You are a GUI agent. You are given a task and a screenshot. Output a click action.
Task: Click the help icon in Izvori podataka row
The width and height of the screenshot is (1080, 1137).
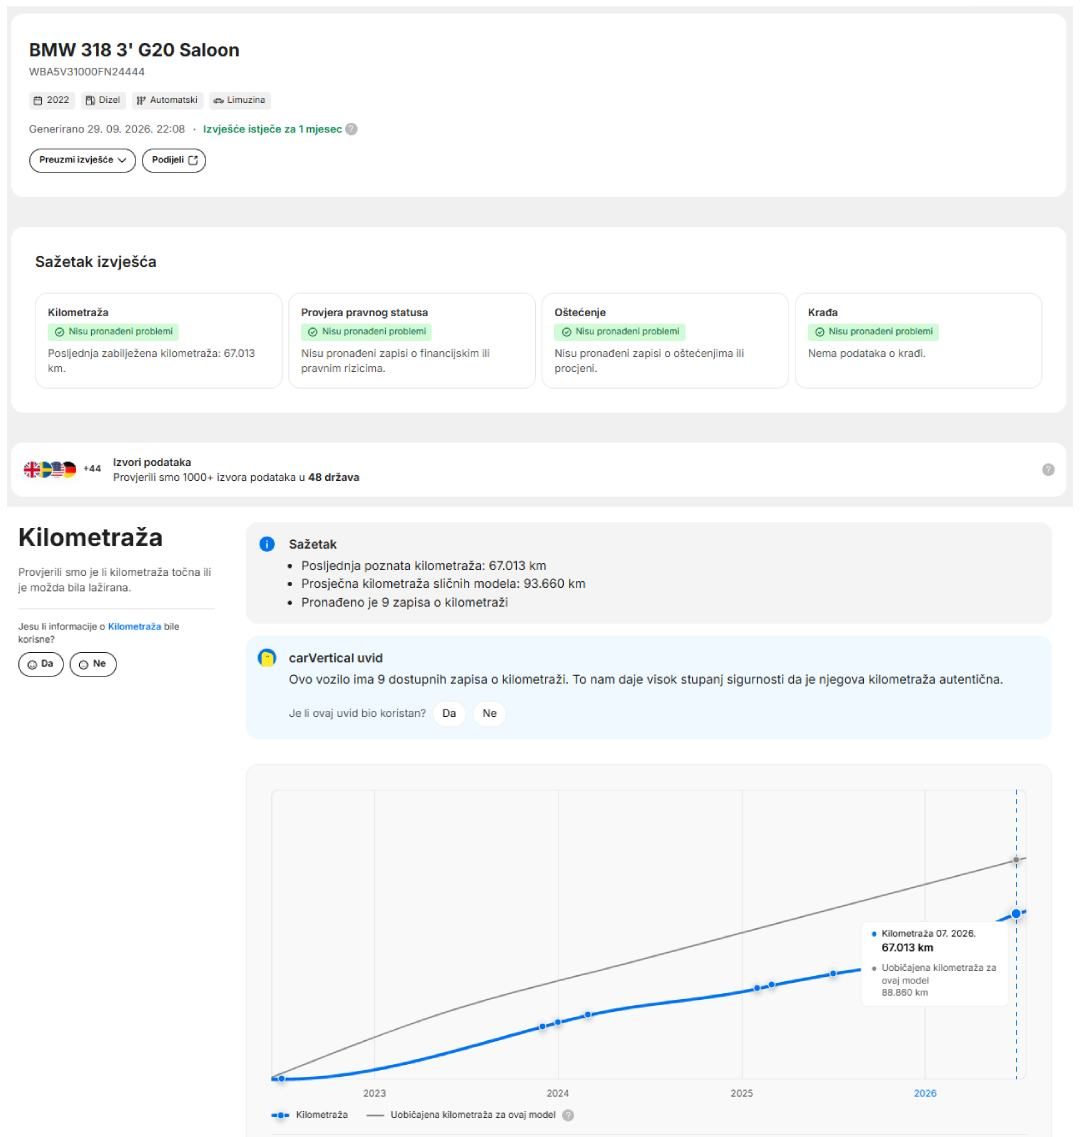(x=1048, y=470)
